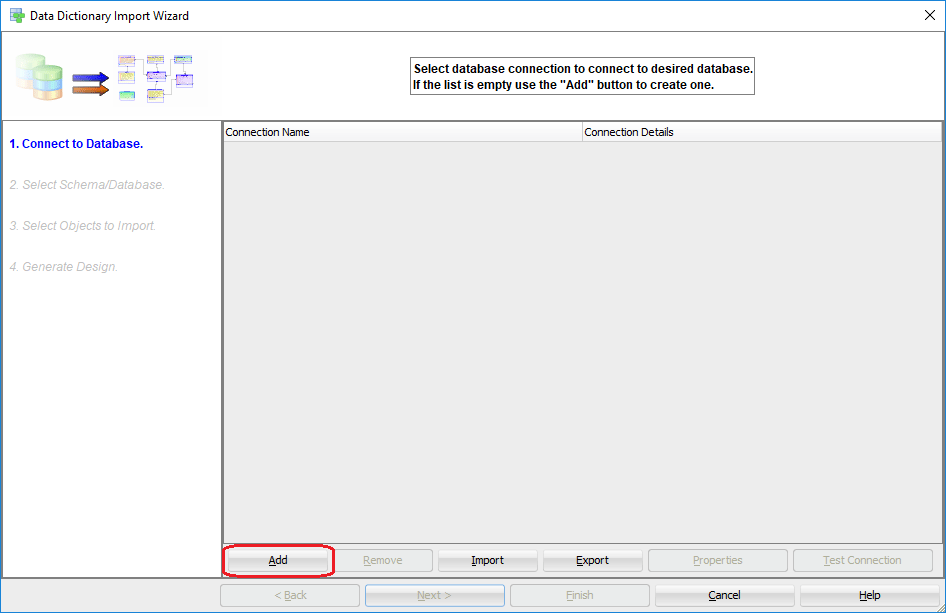
Task: Click the Next navigation button
Action: [434, 595]
